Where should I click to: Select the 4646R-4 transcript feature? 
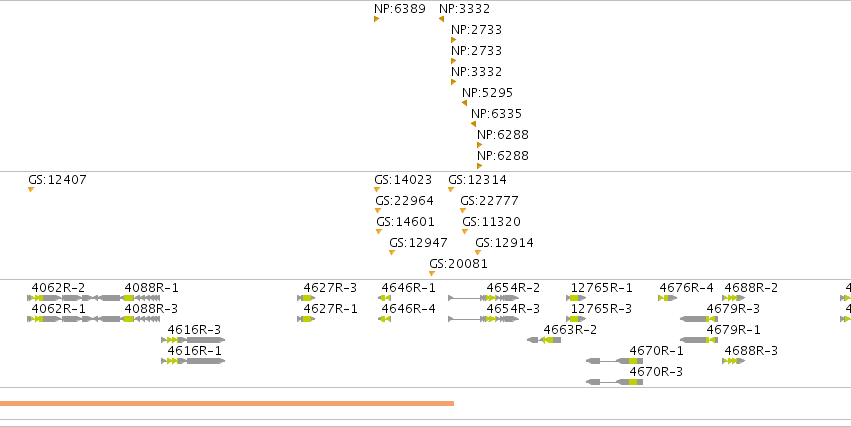pyautogui.click(x=384, y=319)
